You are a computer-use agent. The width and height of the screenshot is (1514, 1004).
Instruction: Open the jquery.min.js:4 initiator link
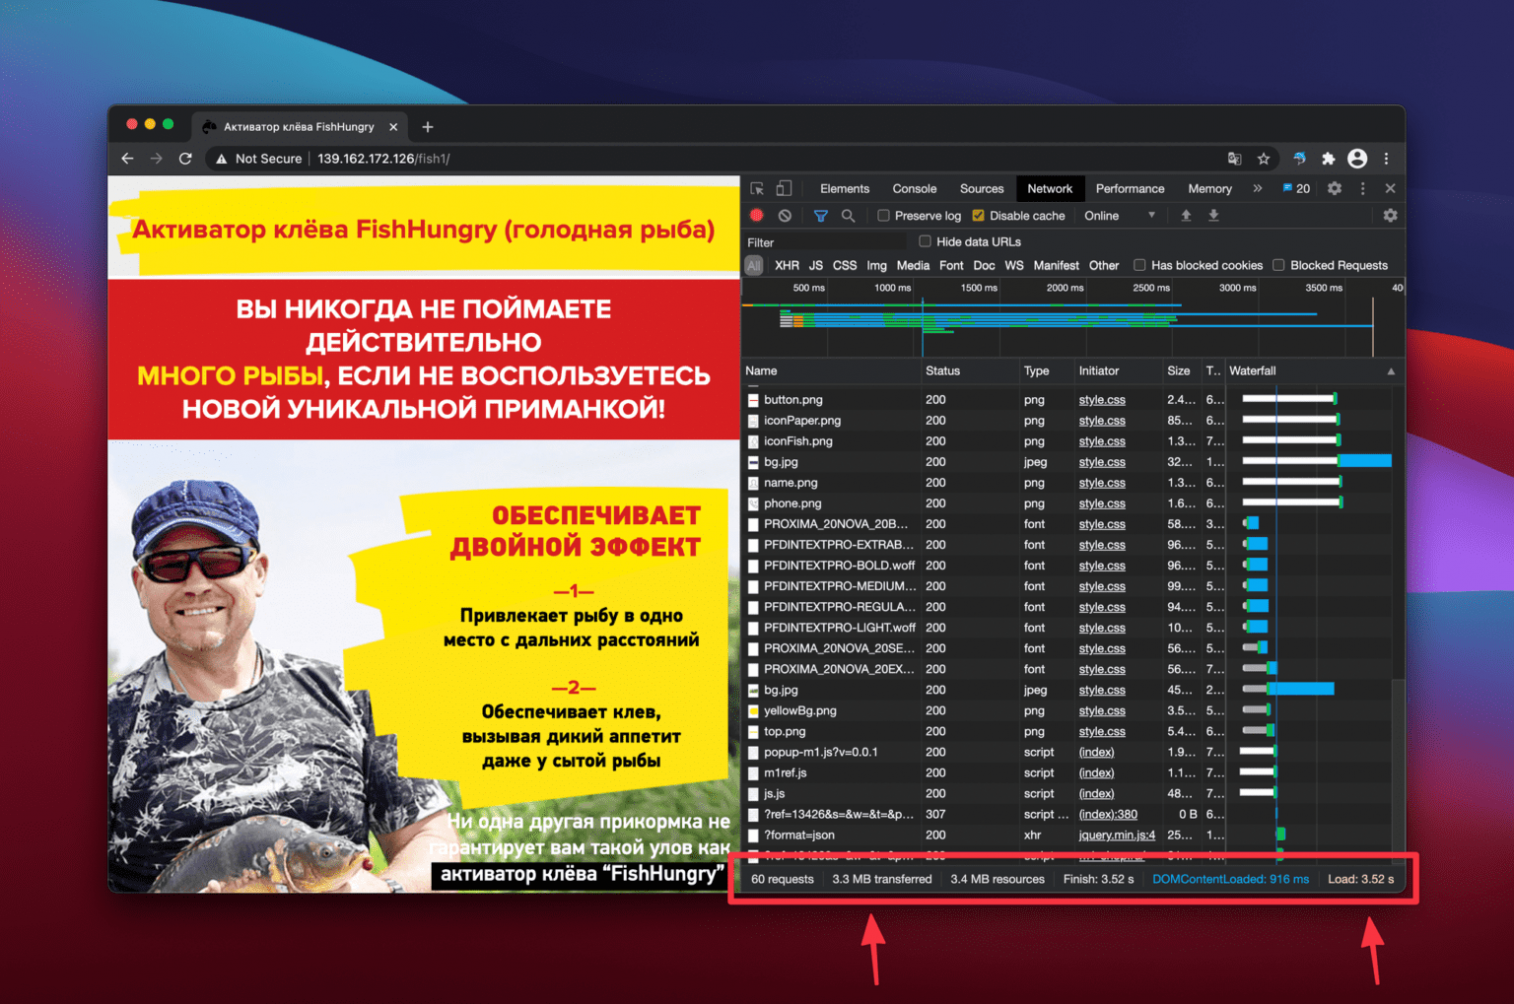[x=1117, y=835]
